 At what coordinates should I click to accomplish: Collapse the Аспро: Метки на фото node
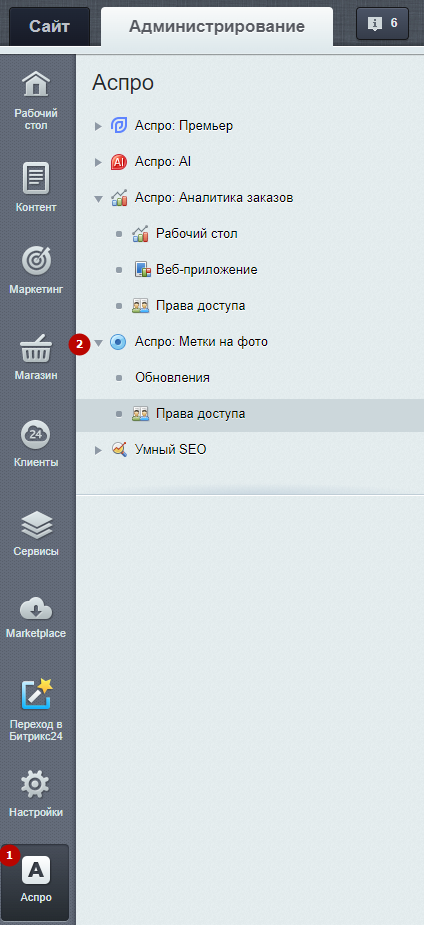tap(98, 342)
